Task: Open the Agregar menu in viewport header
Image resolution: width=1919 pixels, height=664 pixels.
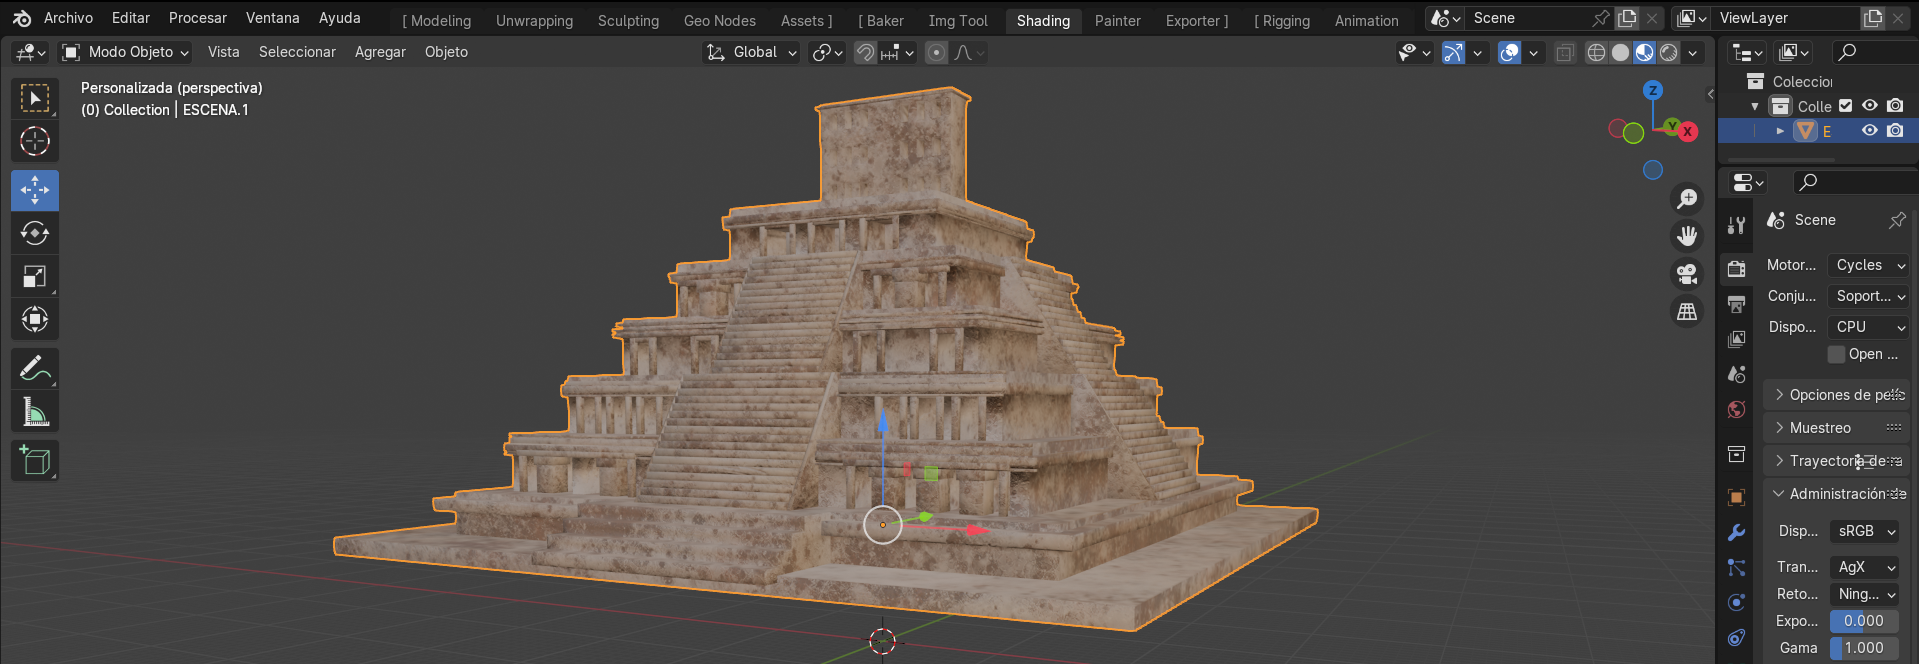Action: click(x=380, y=52)
